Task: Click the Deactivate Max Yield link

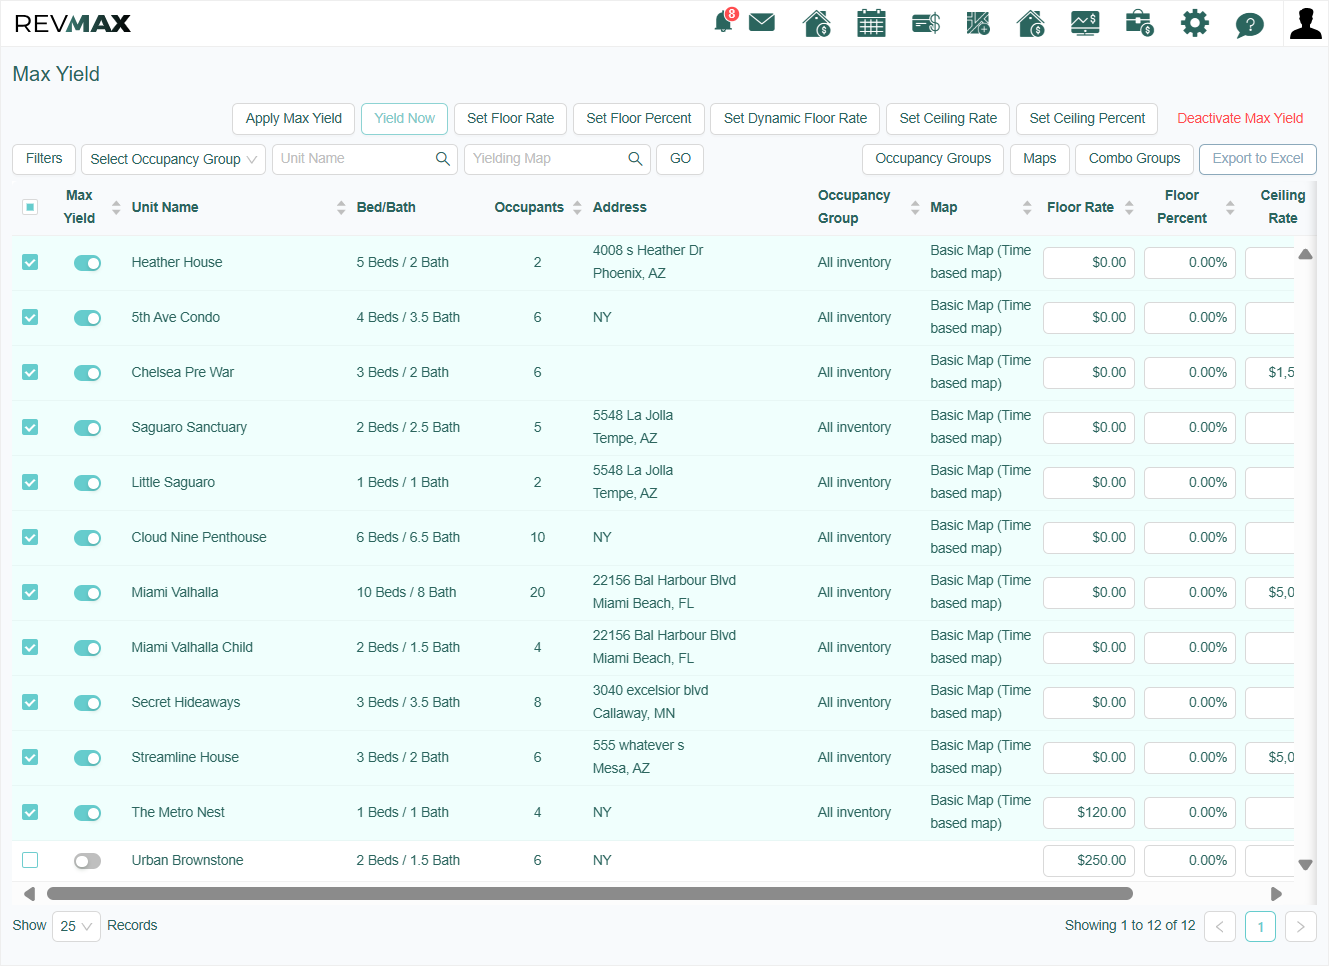Action: 1240,118
